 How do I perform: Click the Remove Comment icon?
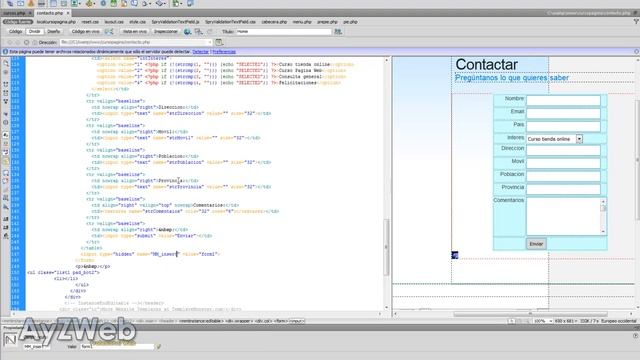[6, 181]
